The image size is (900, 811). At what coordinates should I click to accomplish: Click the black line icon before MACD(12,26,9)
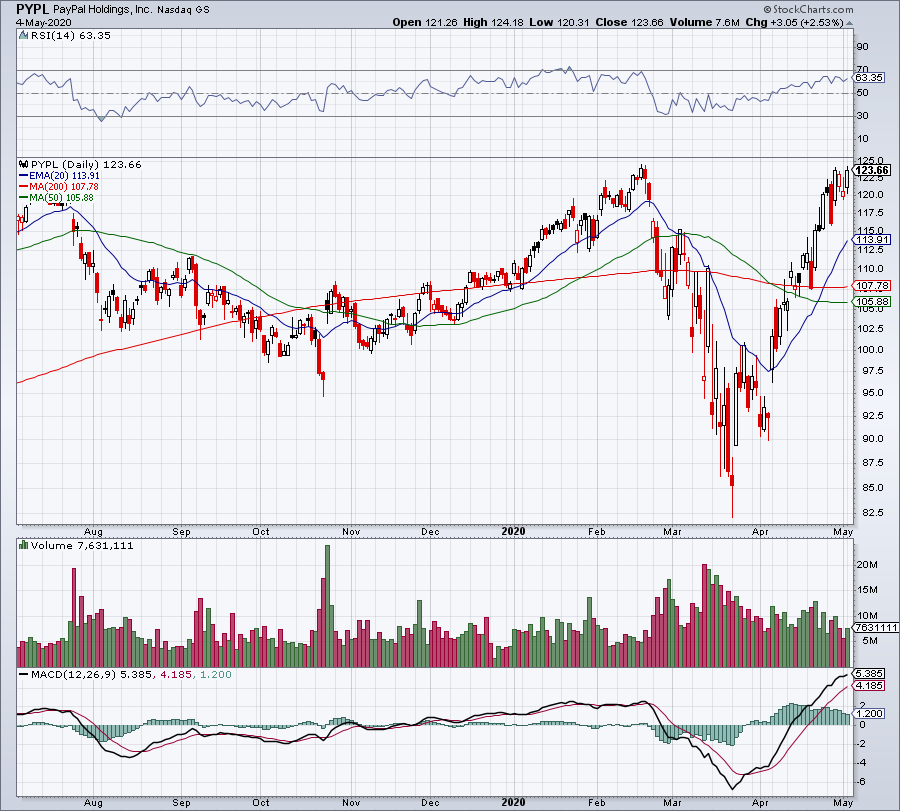(23, 674)
